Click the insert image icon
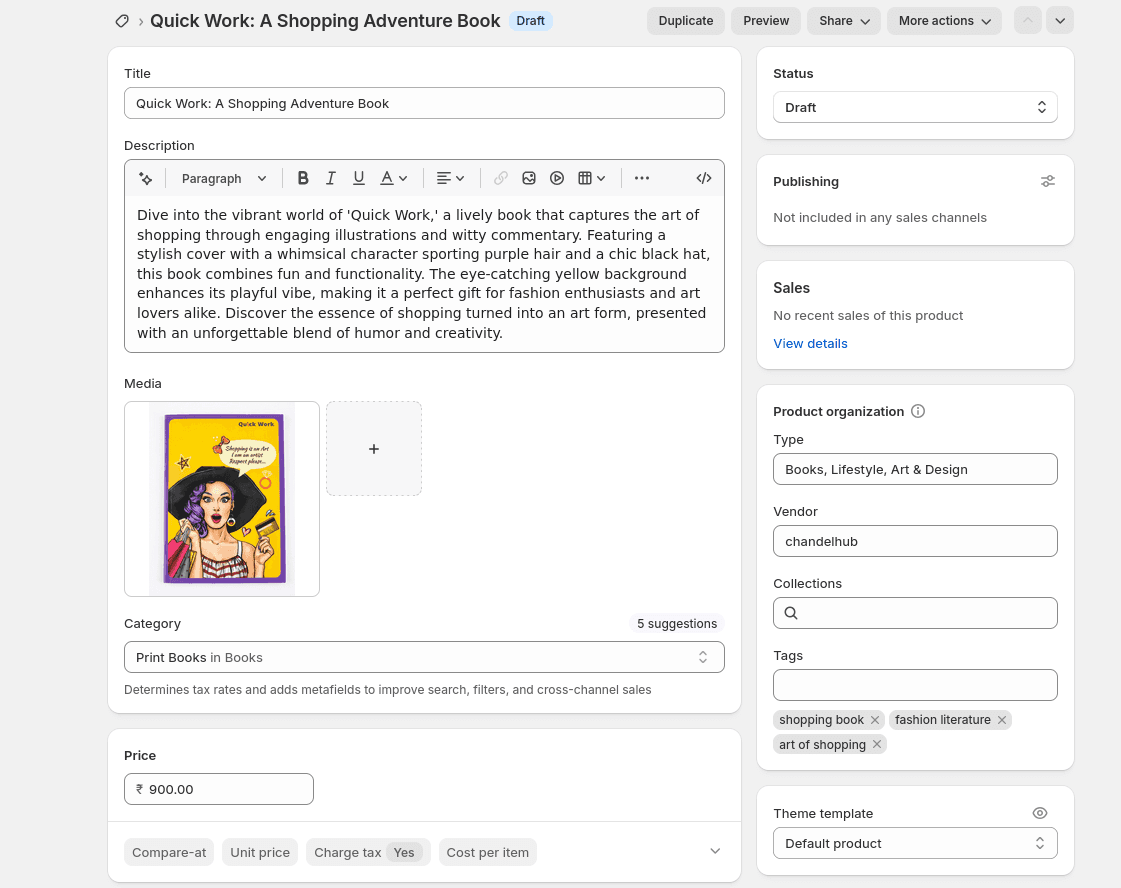Viewport: 1121px width, 888px height. 529,179
